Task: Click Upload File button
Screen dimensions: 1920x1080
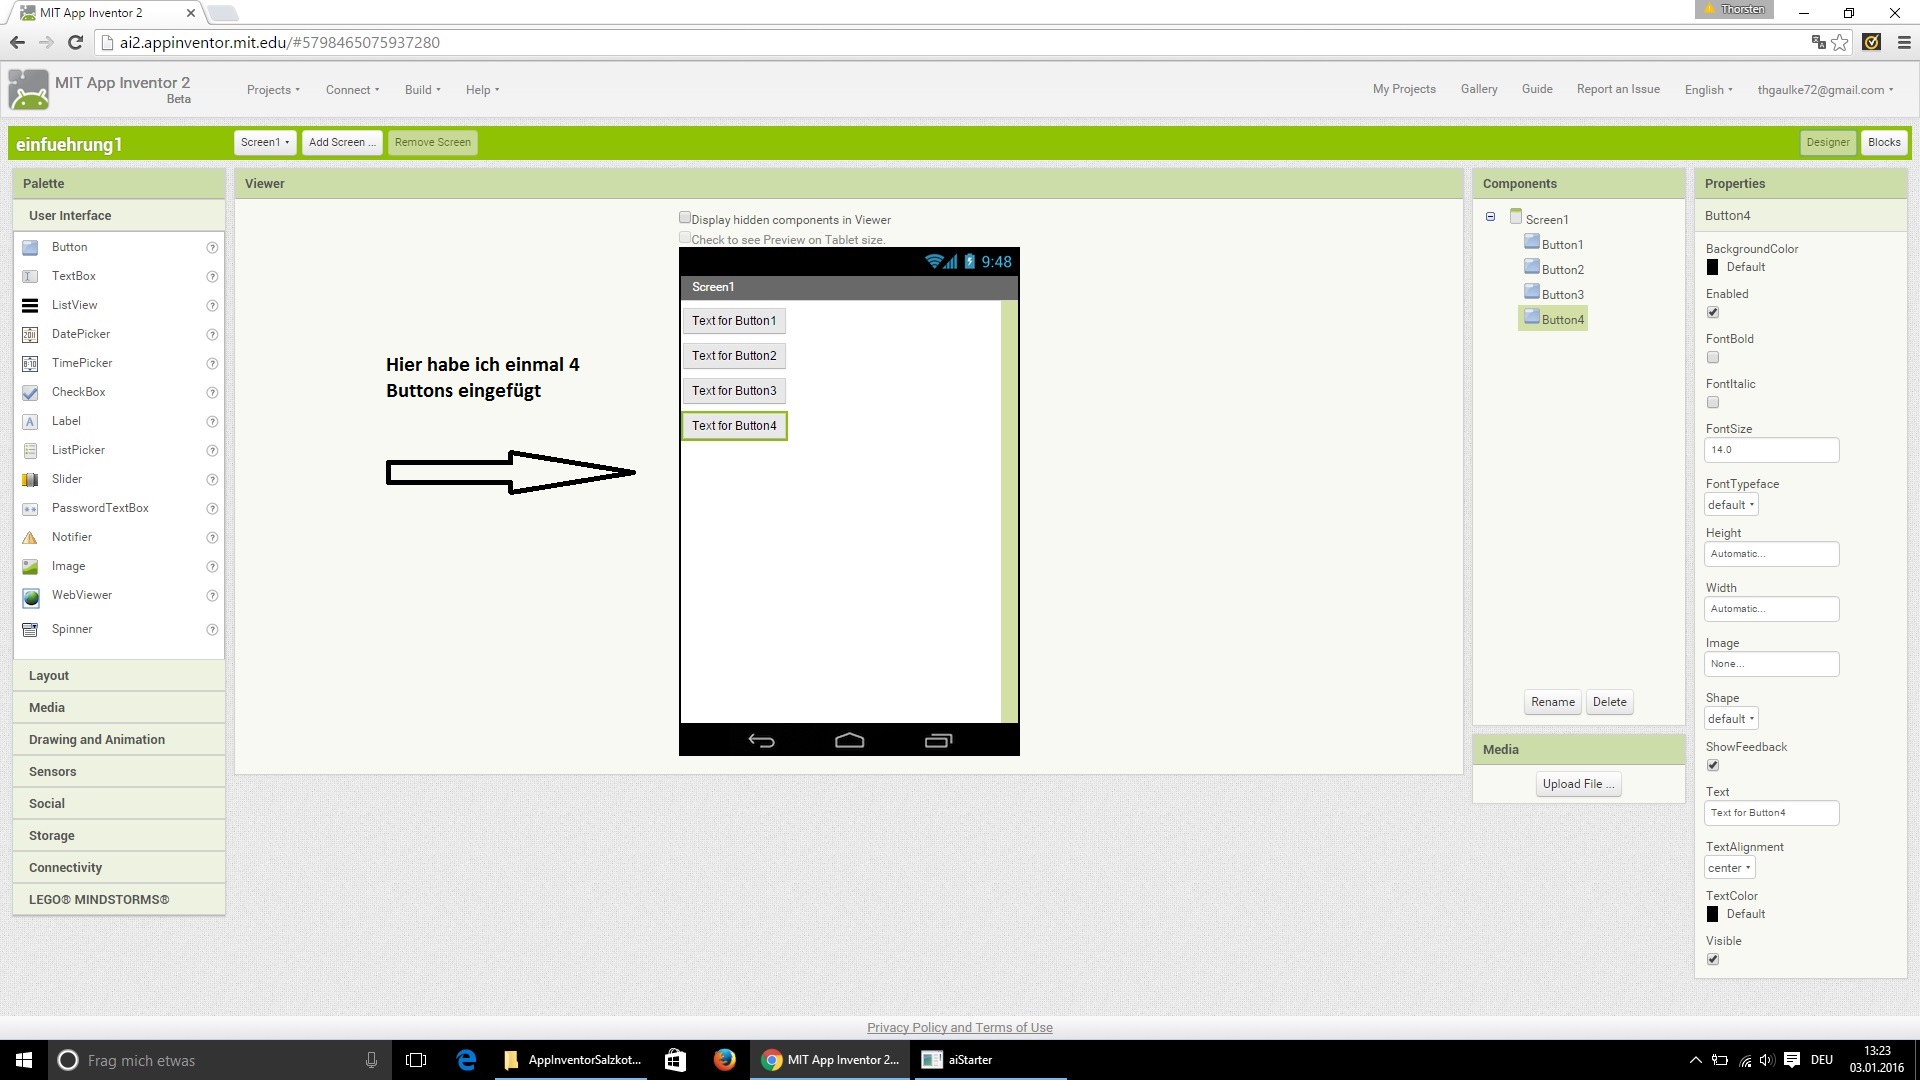Action: pyautogui.click(x=1578, y=784)
